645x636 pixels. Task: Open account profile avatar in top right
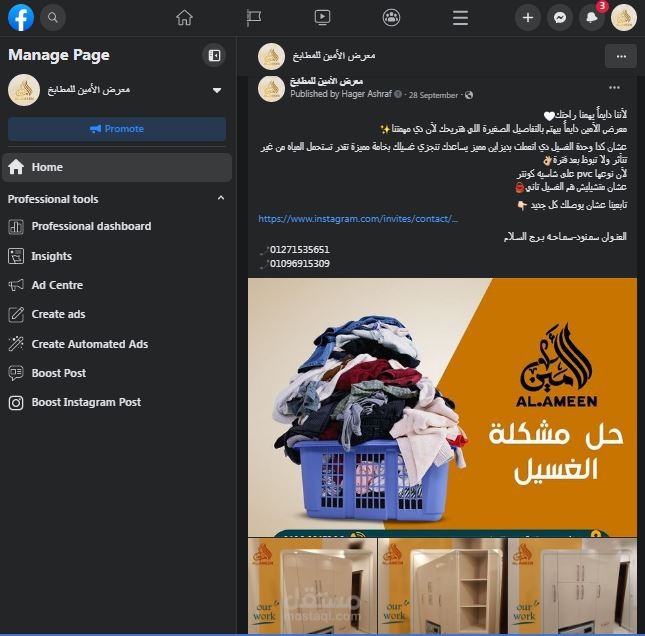pos(624,18)
